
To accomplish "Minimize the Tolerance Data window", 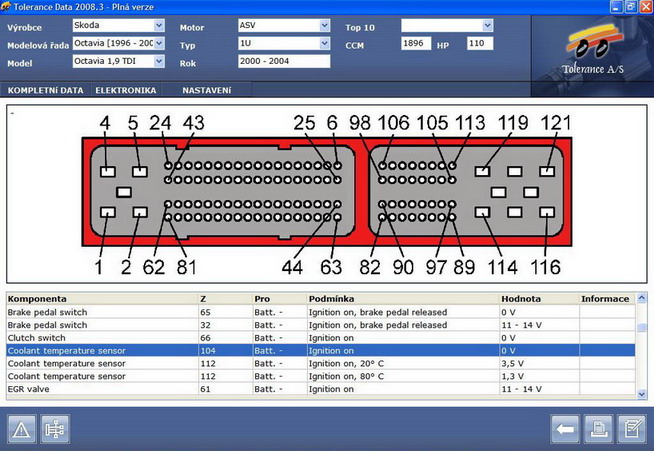I will (617, 7).
